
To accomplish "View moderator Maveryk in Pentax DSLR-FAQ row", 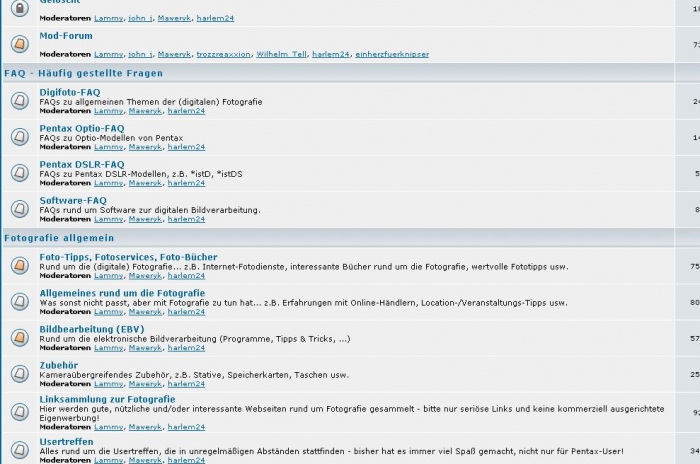I will coord(145,183).
